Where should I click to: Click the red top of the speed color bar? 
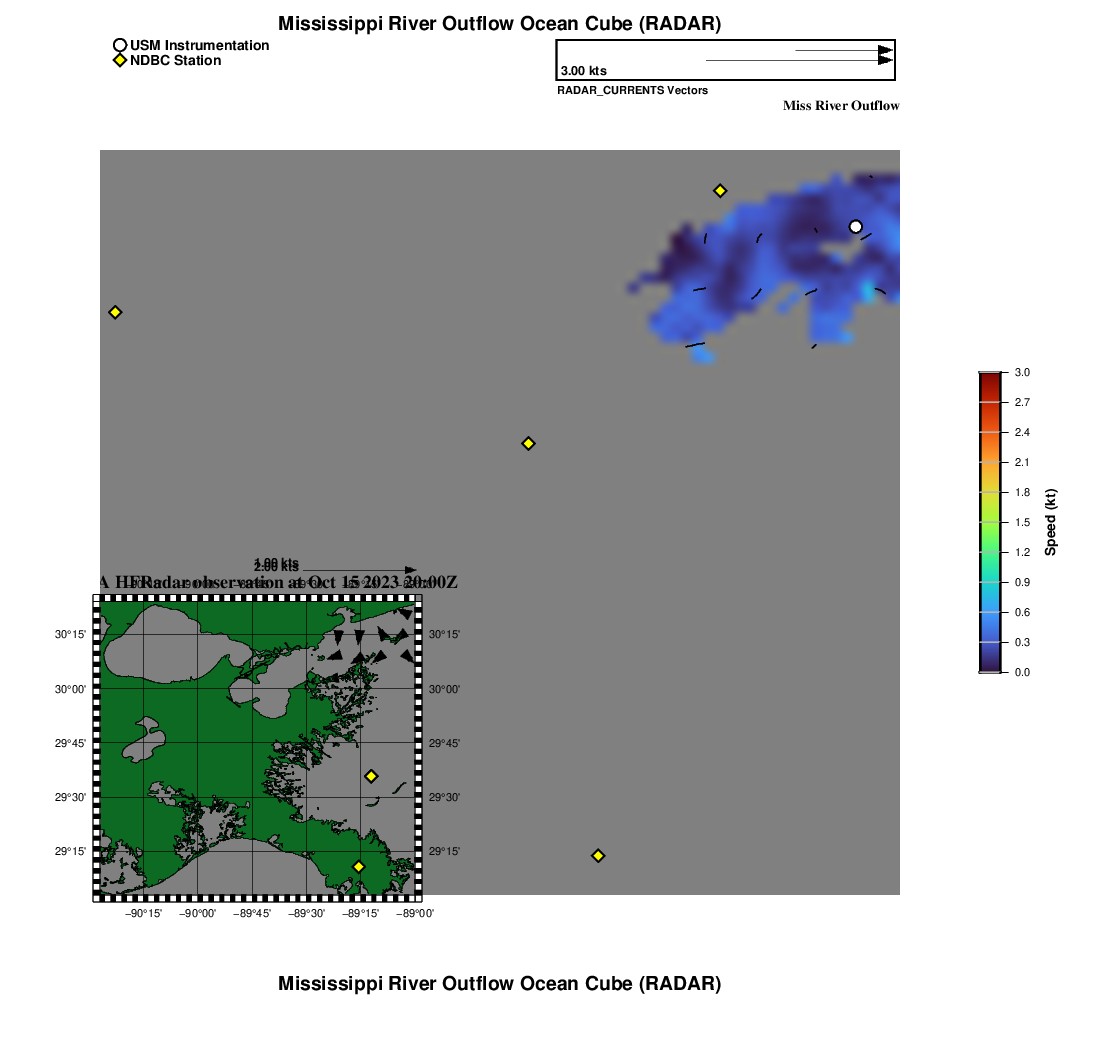(989, 380)
